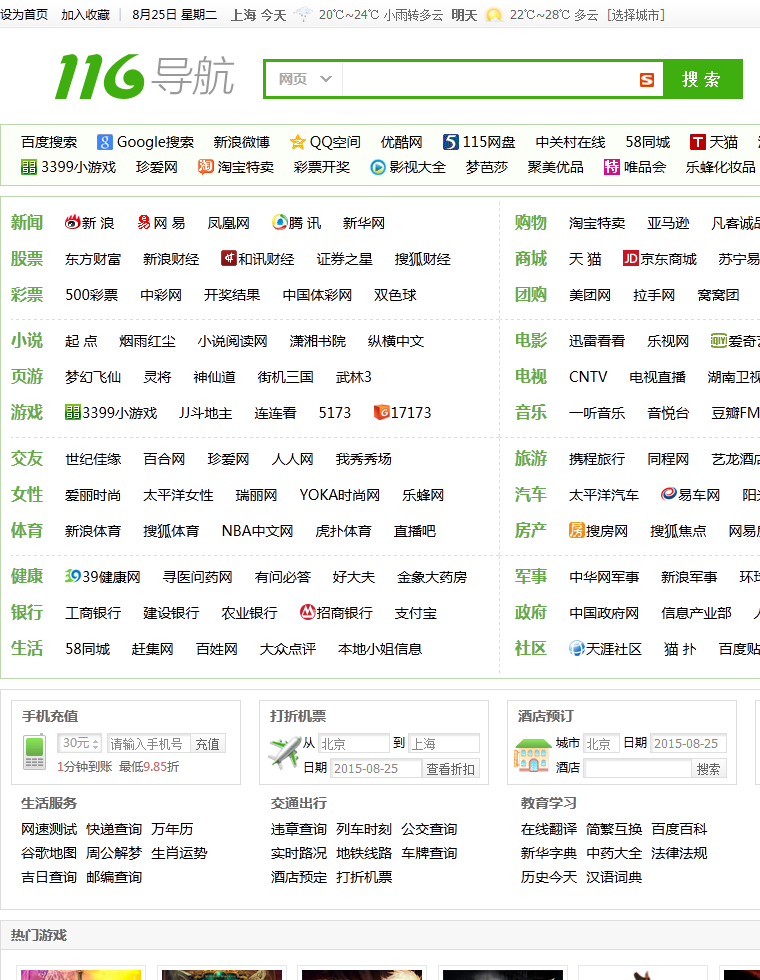Click the pink 唯品会 icon
Screen dimensions: 760x980
click(x=611, y=167)
